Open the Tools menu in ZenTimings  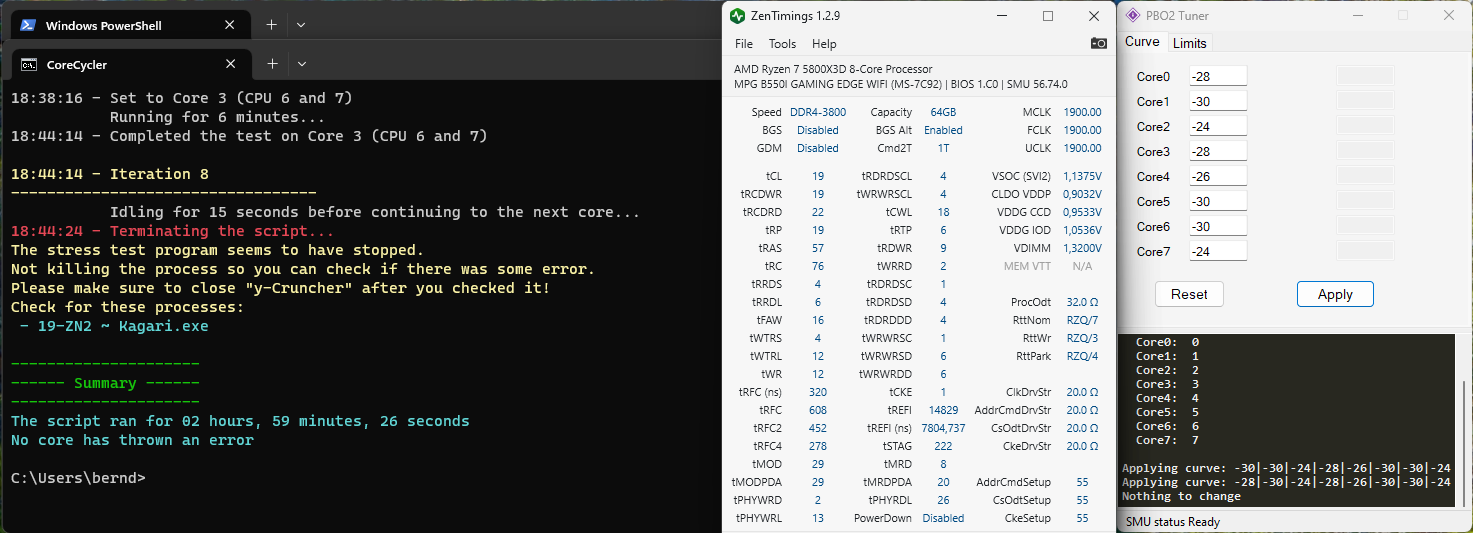click(782, 44)
